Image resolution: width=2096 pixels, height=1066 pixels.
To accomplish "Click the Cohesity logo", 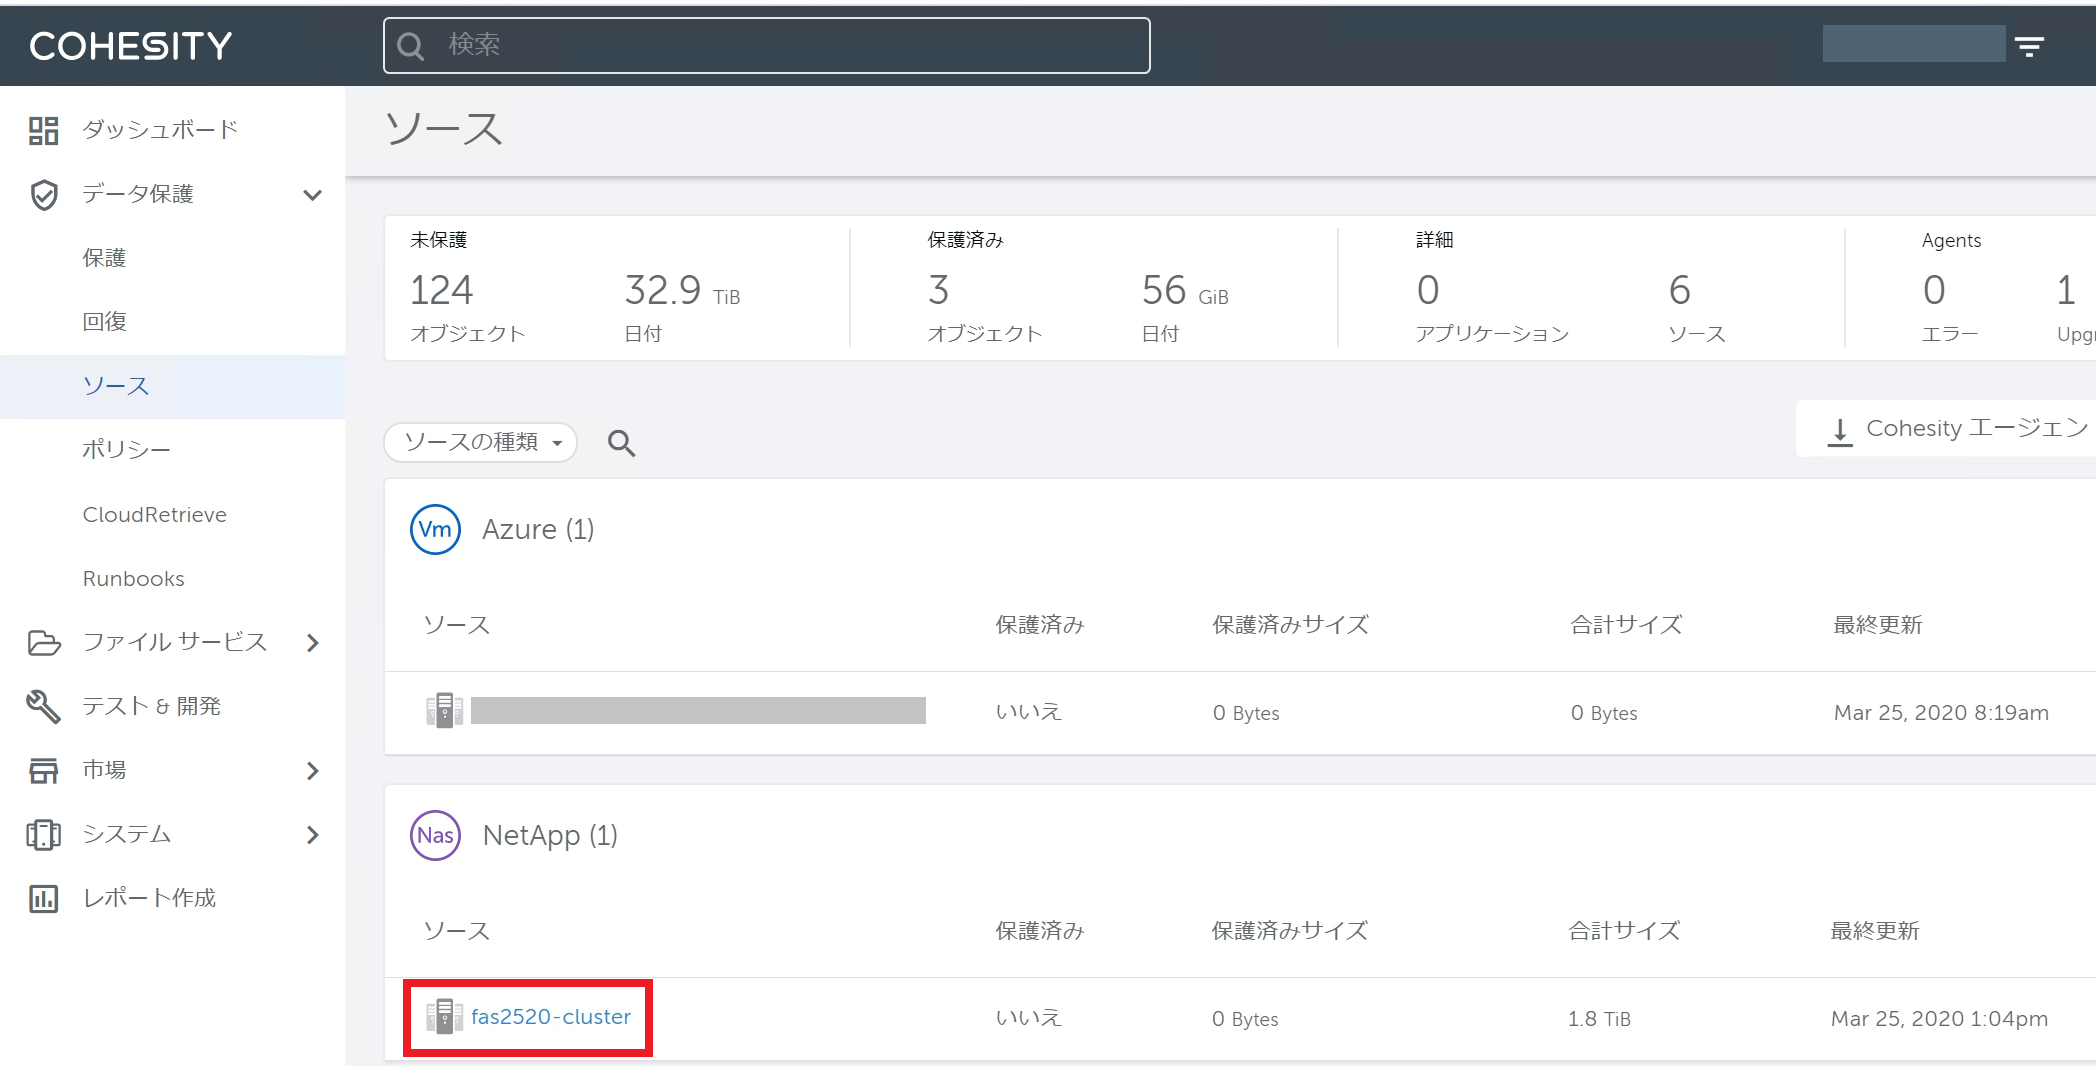I will (131, 46).
